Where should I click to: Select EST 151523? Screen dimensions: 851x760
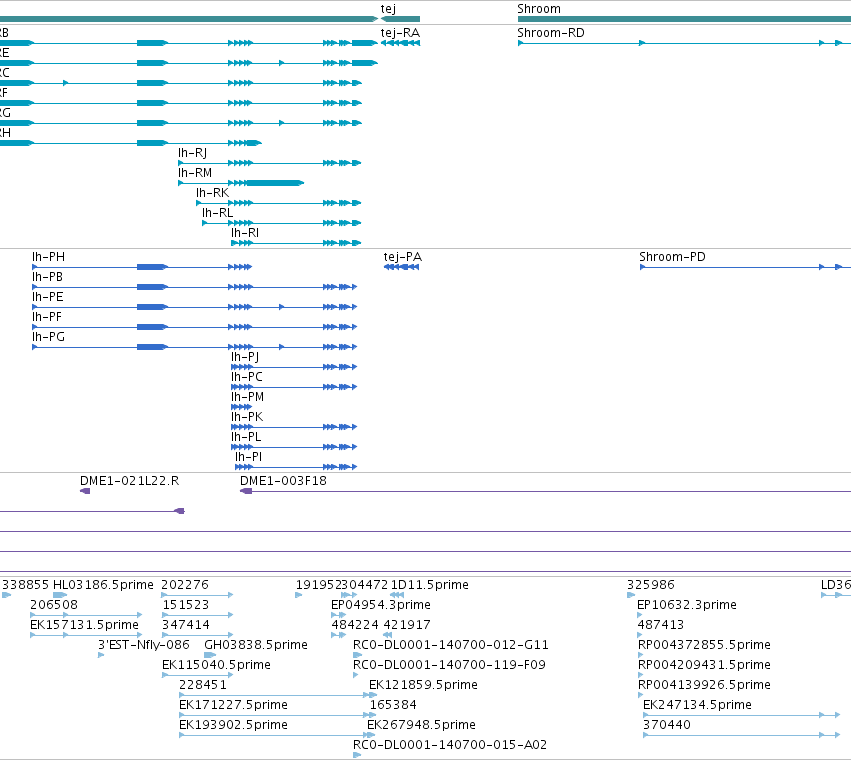[x=186, y=605]
